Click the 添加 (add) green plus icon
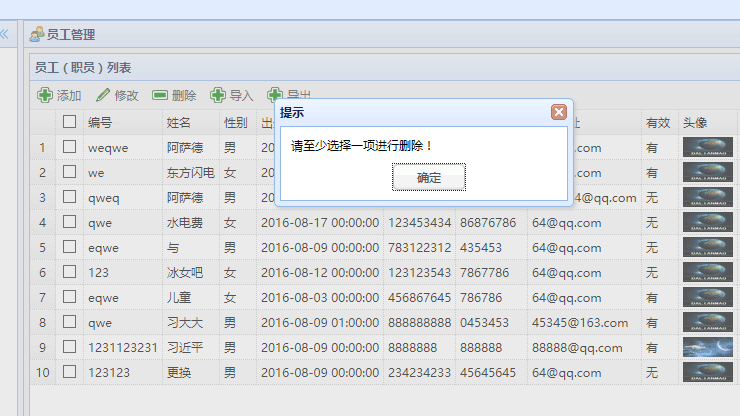740x416 pixels. point(45,96)
